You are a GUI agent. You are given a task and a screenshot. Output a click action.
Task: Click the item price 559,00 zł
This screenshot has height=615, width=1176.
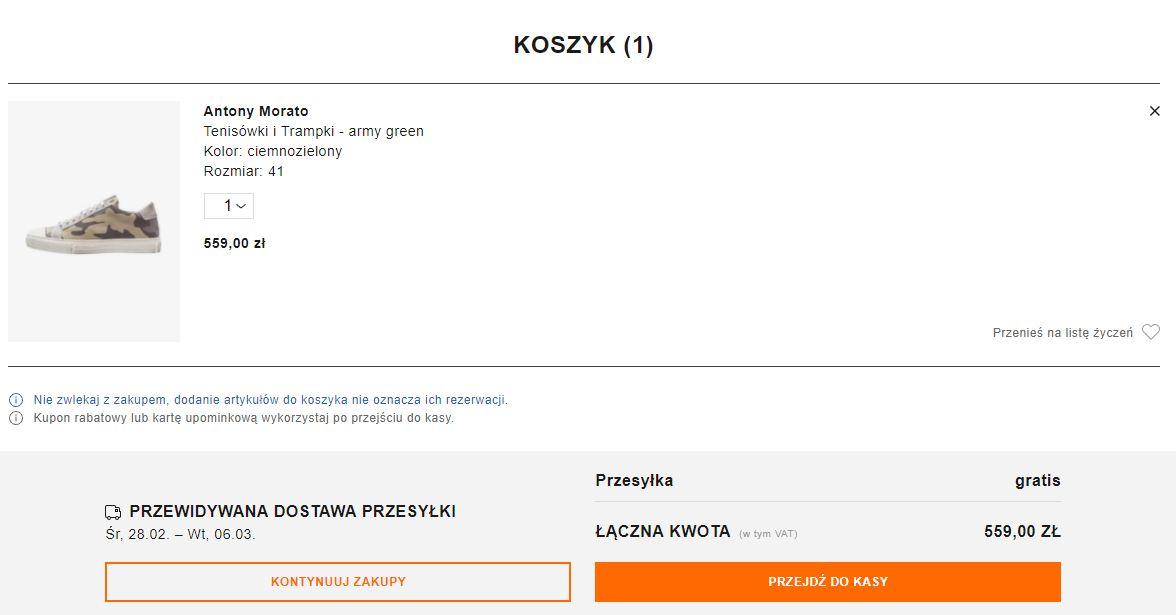click(234, 243)
